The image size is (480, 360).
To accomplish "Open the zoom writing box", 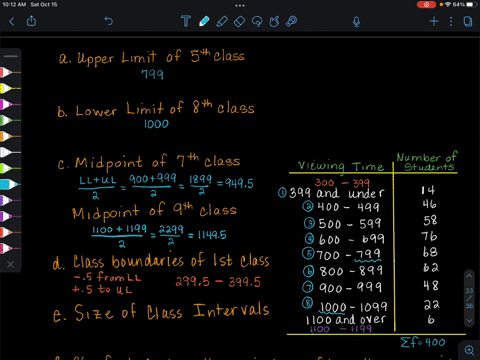I will (470, 350).
